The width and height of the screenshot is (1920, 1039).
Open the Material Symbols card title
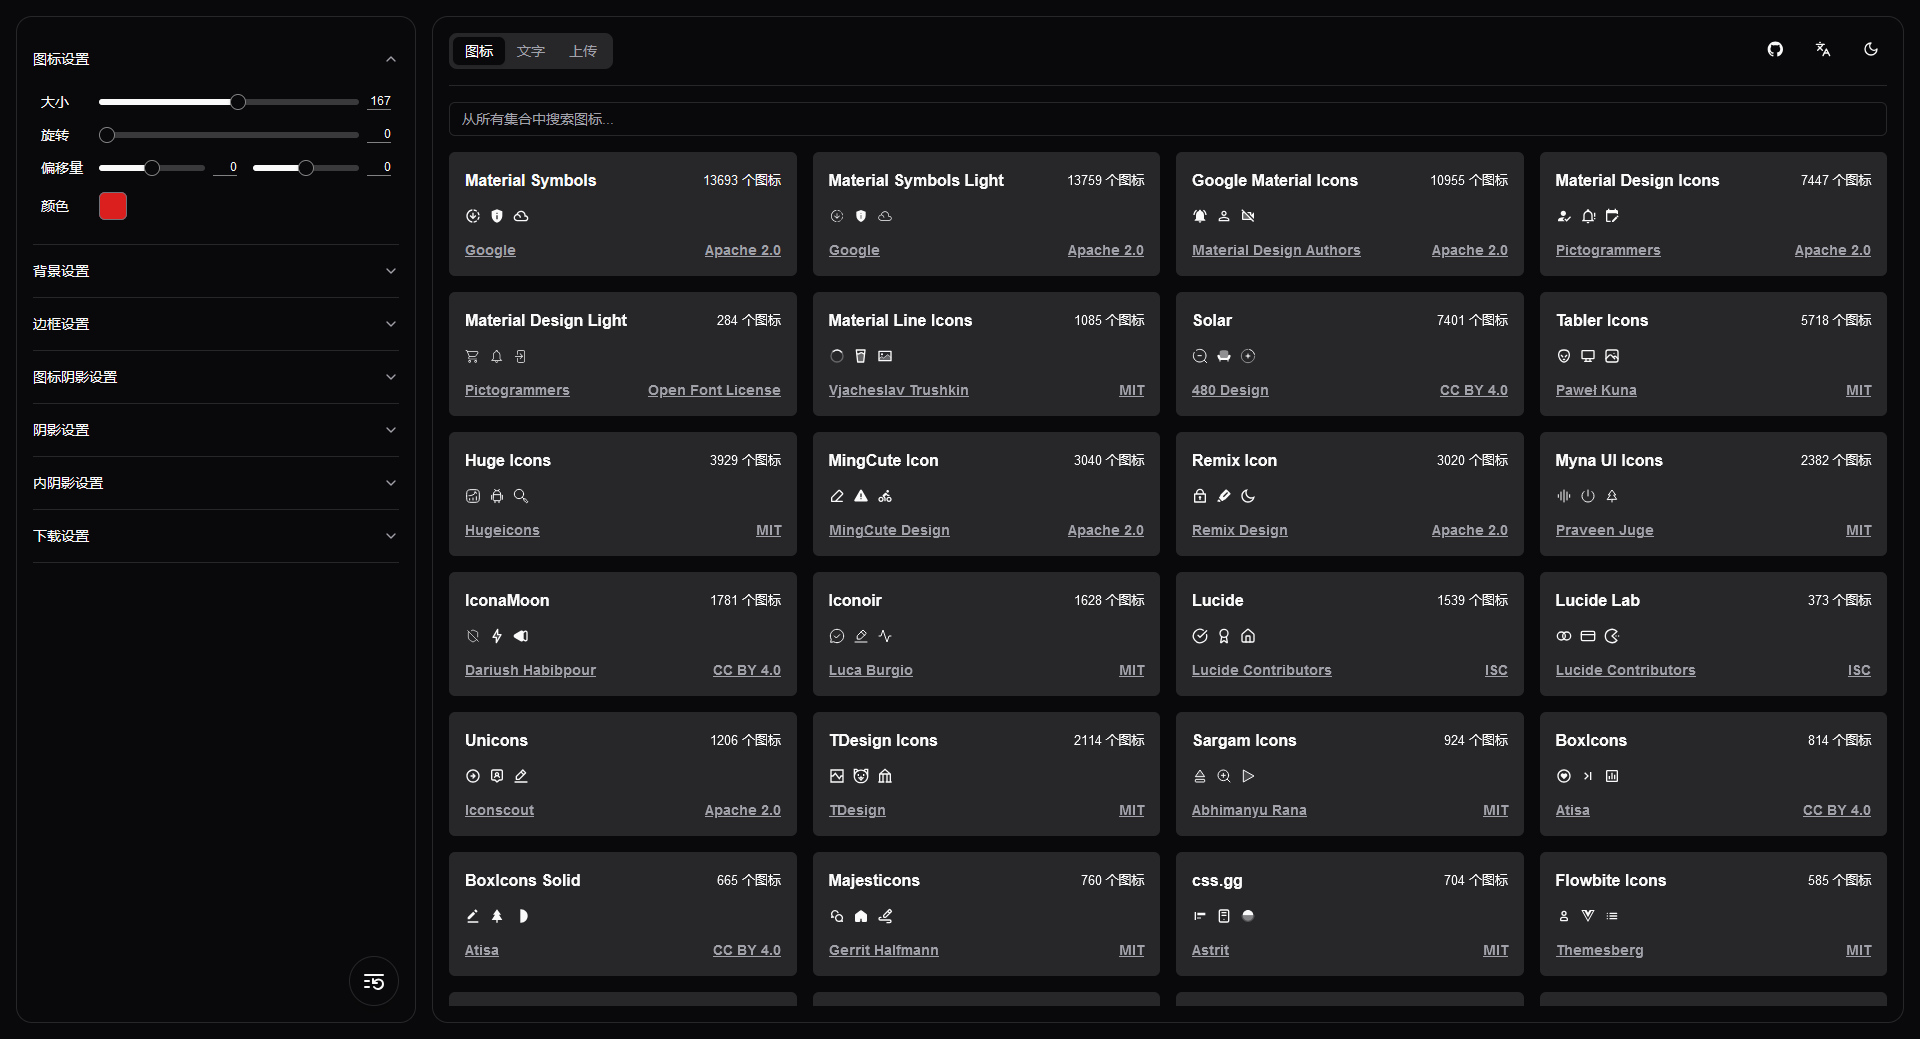coord(530,180)
